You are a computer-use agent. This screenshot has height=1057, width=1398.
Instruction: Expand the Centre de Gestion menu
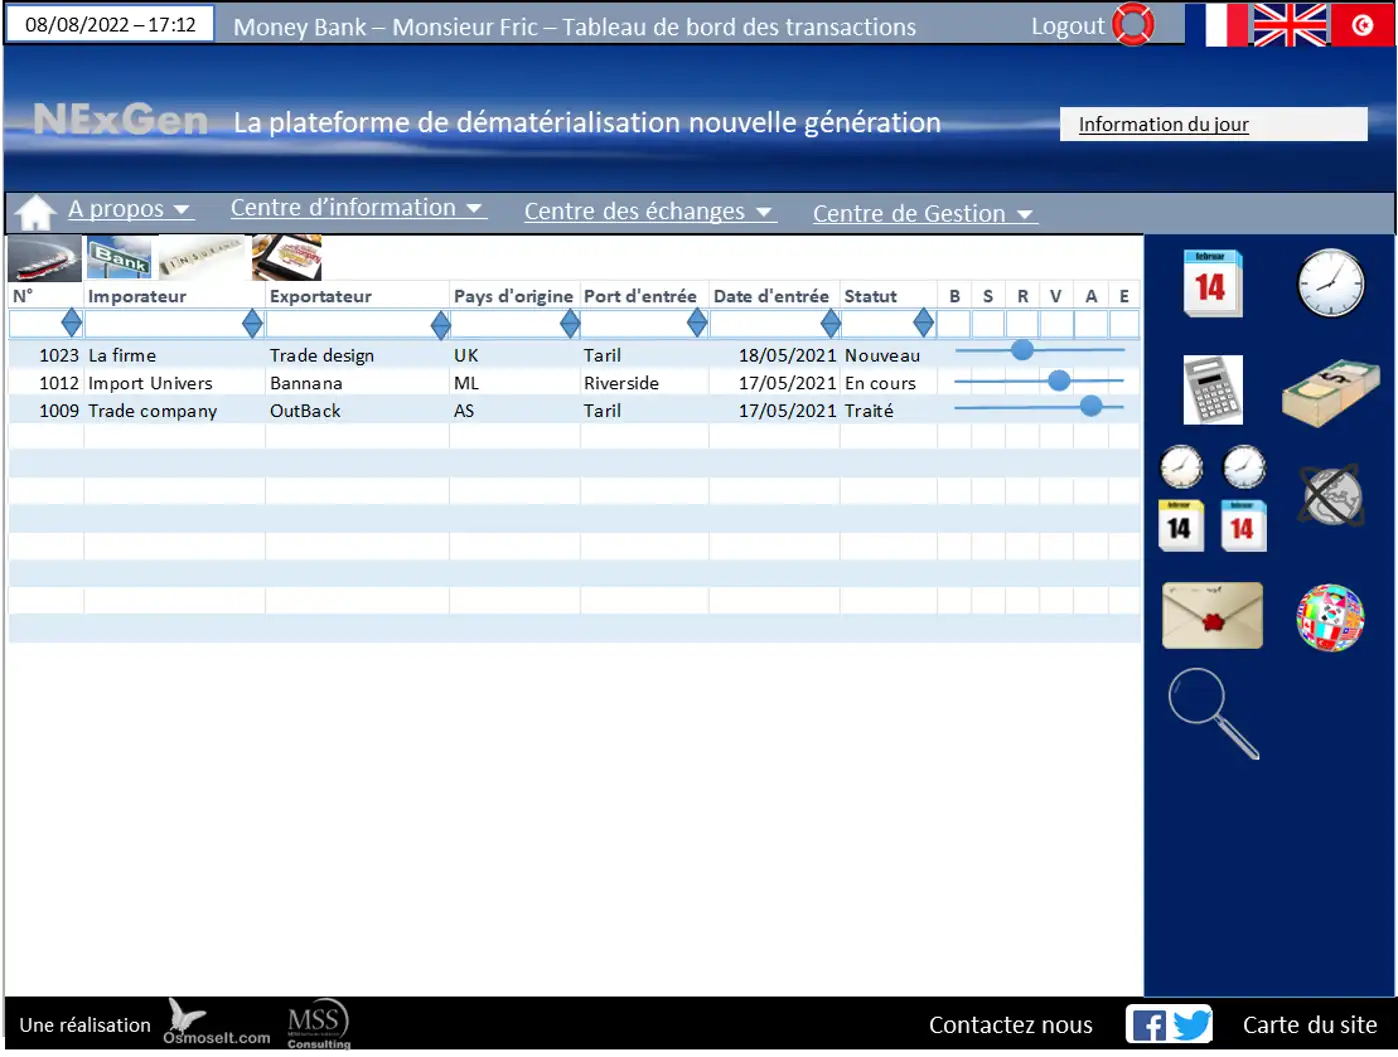(923, 214)
